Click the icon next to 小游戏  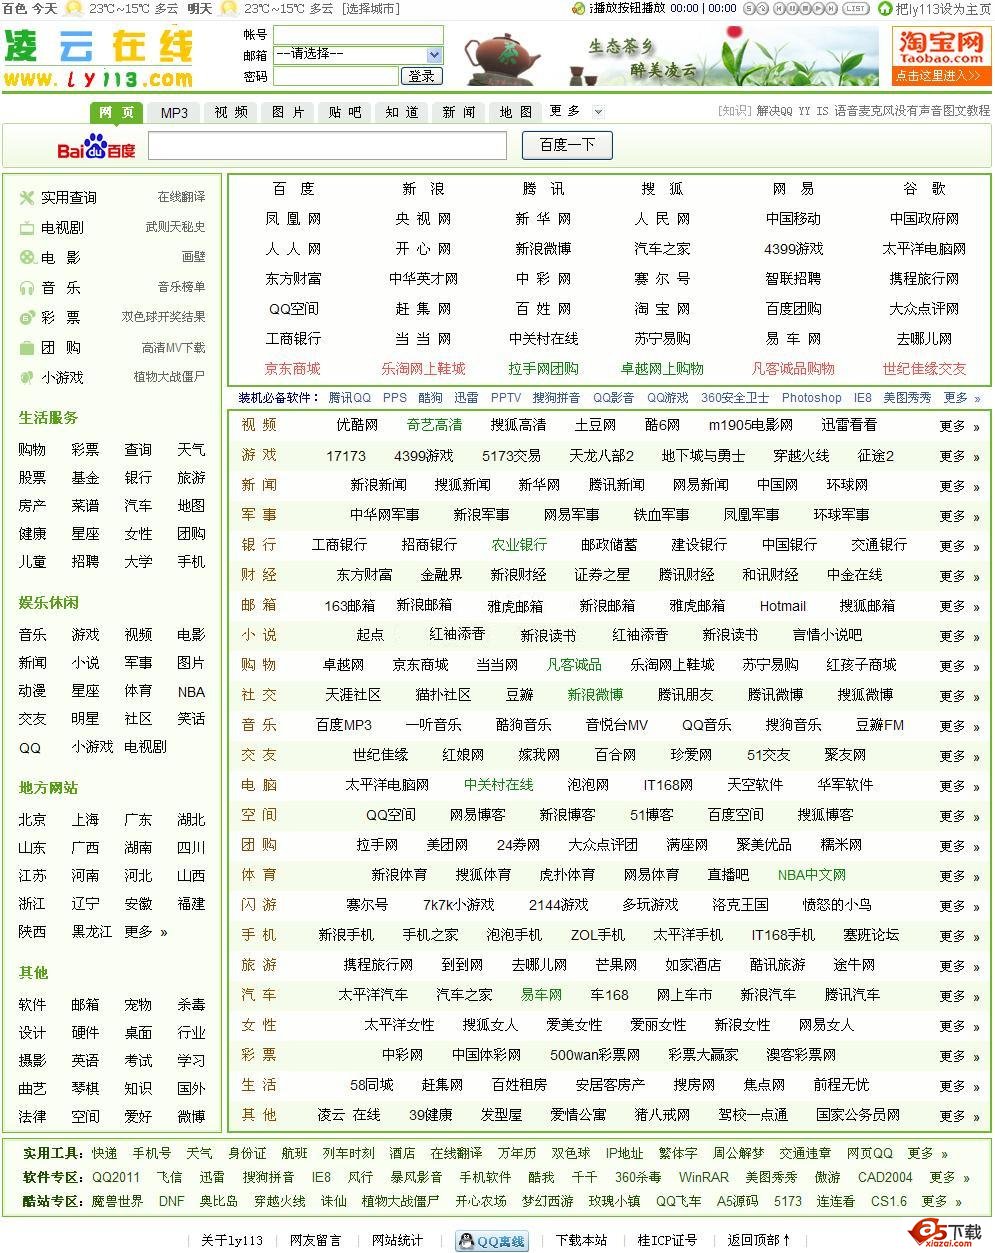pos(27,378)
